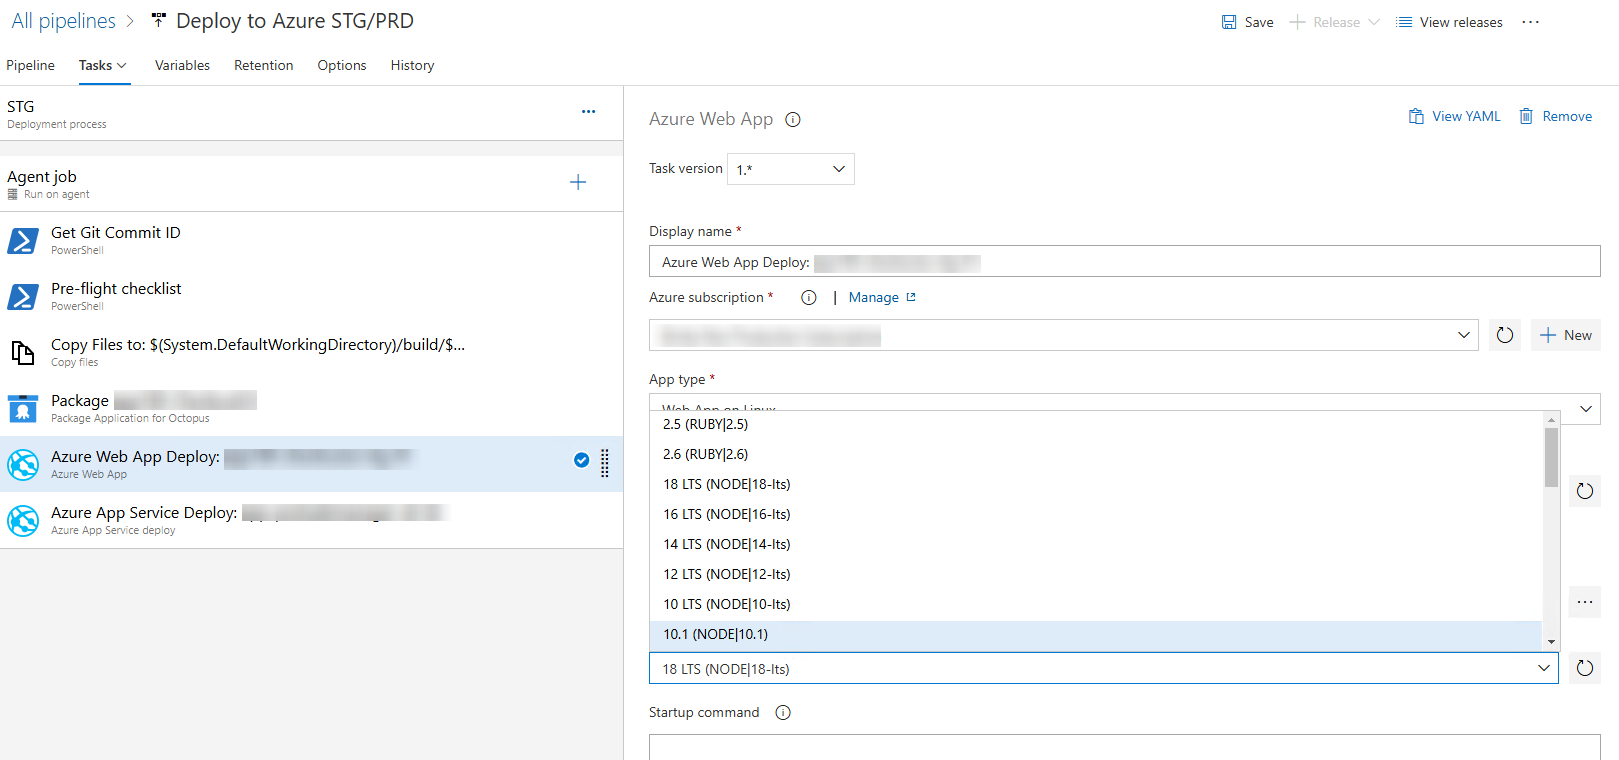Viewport: 1619px width, 760px height.
Task: Expand the App type dropdown
Action: 1586,408
